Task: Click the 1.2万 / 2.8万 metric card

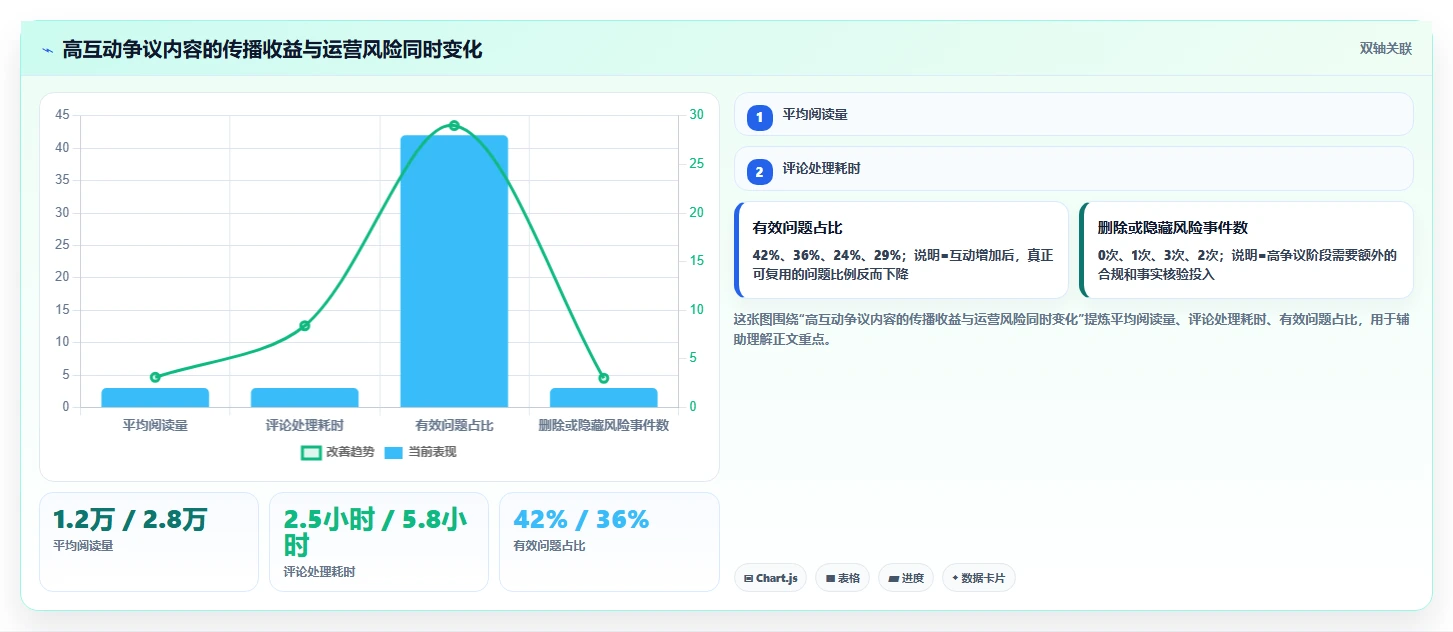Action: pyautogui.click(x=149, y=542)
